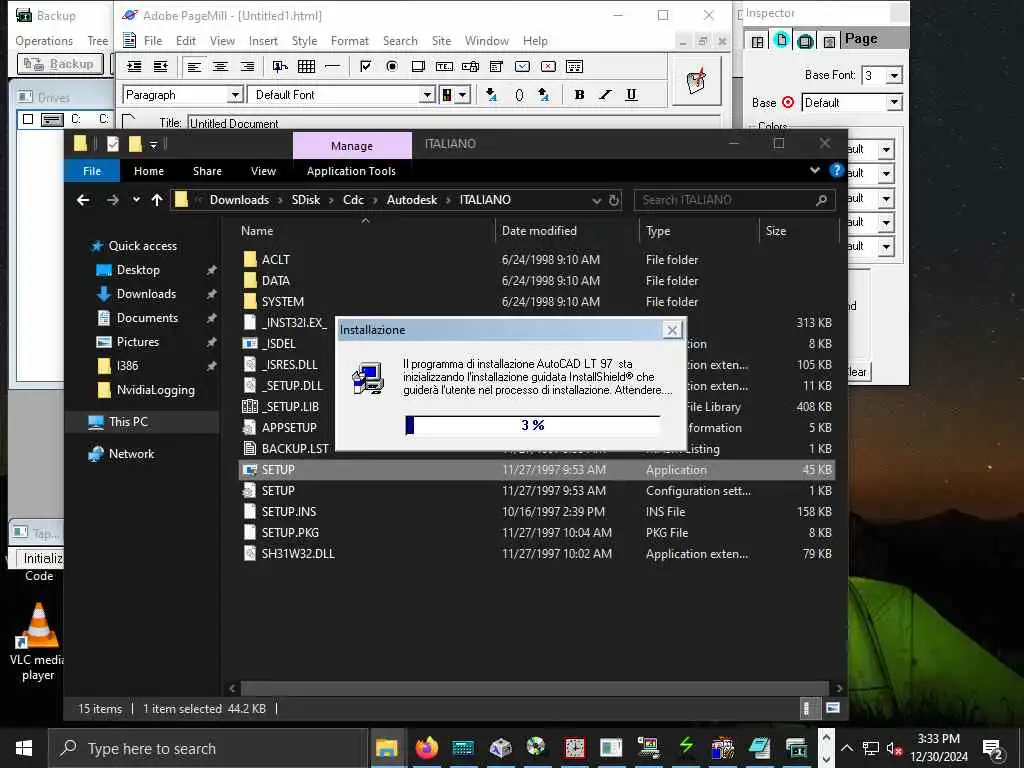The image size is (1024, 768).
Task: Apply left alignment in PageMill
Action: tap(194, 66)
